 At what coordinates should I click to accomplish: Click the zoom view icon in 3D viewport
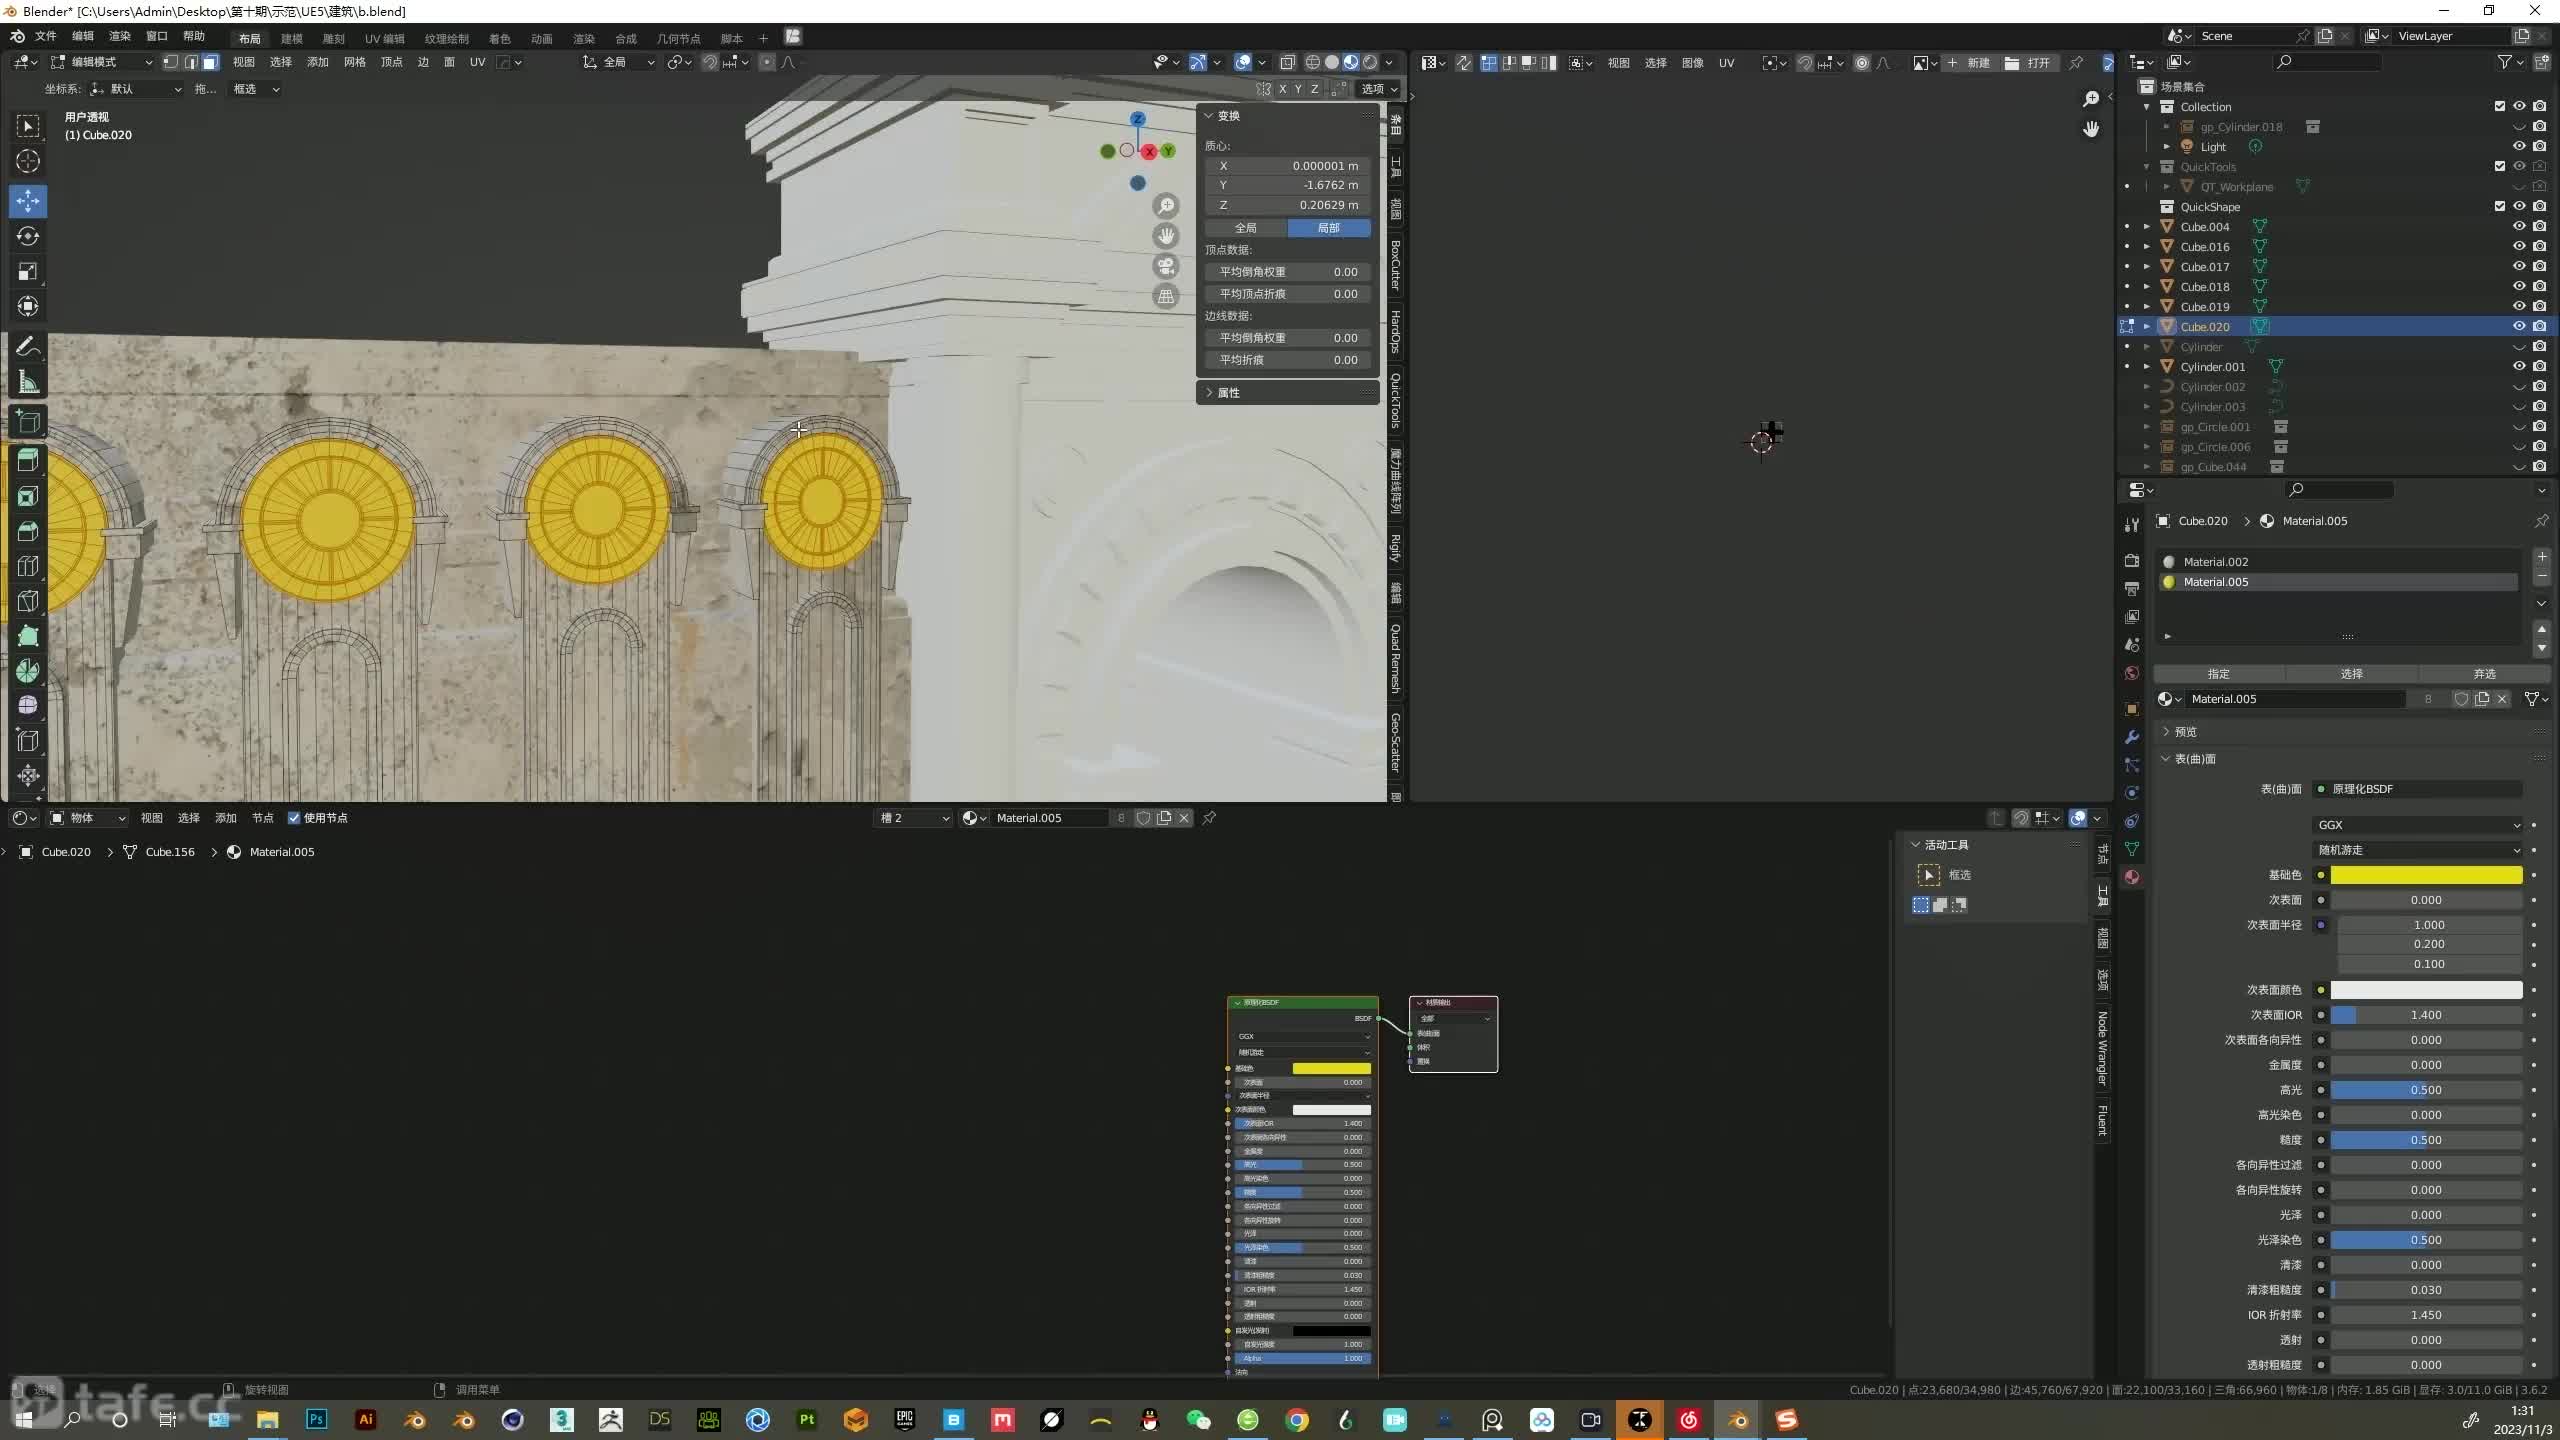pos(1166,206)
